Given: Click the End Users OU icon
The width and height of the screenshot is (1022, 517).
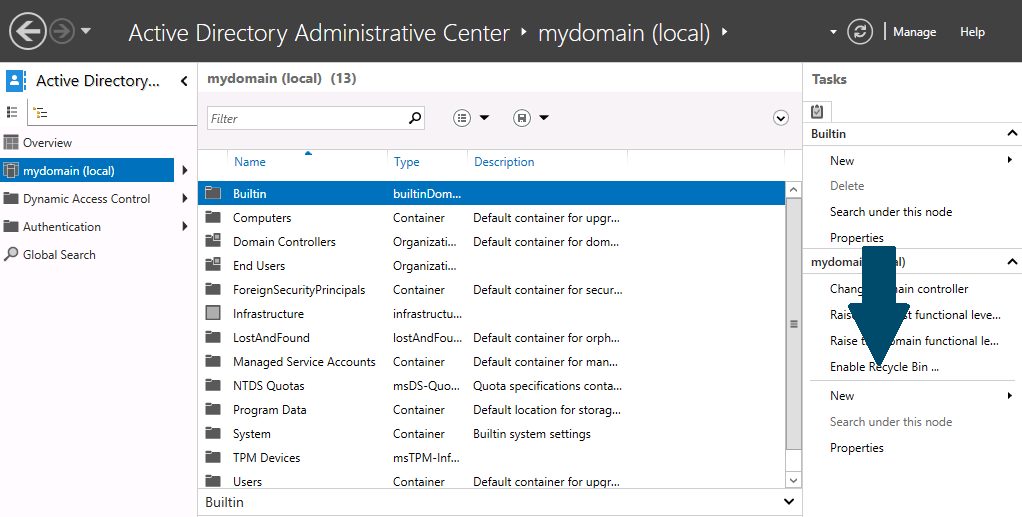Looking at the screenshot, I should tap(213, 265).
